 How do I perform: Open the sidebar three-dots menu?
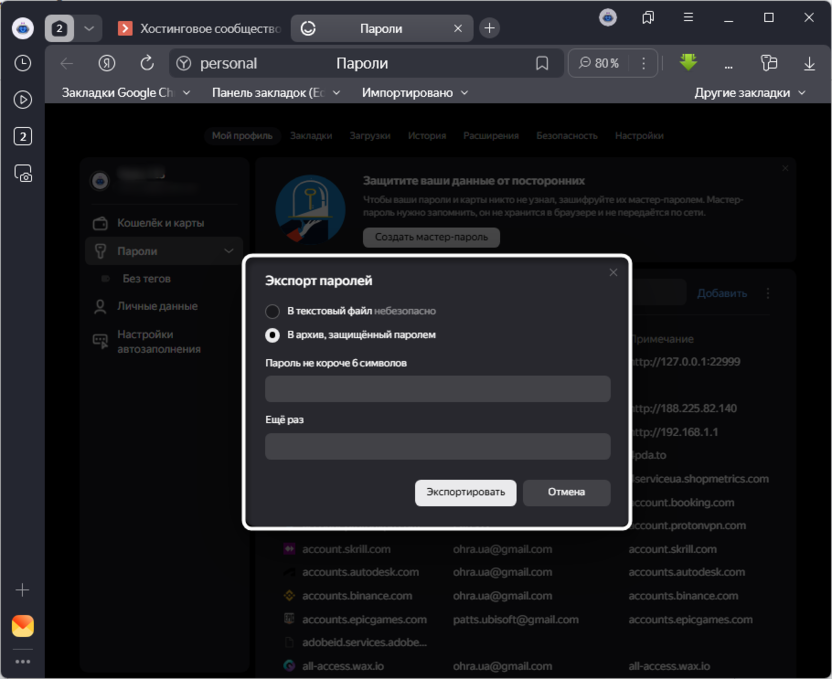[22, 661]
